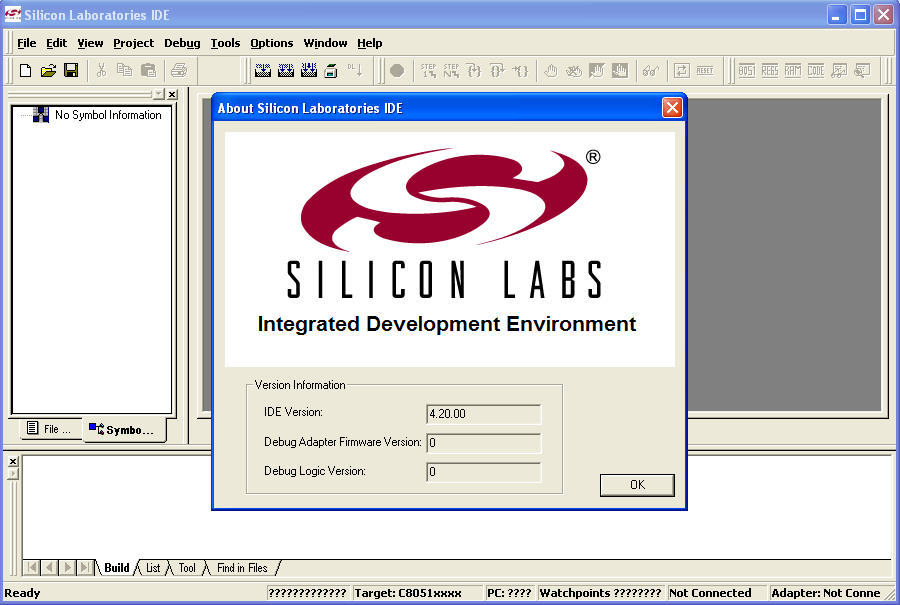This screenshot has width=900, height=605.
Task: Close the About Silicon Laboratories IDE dialog
Action: point(672,108)
